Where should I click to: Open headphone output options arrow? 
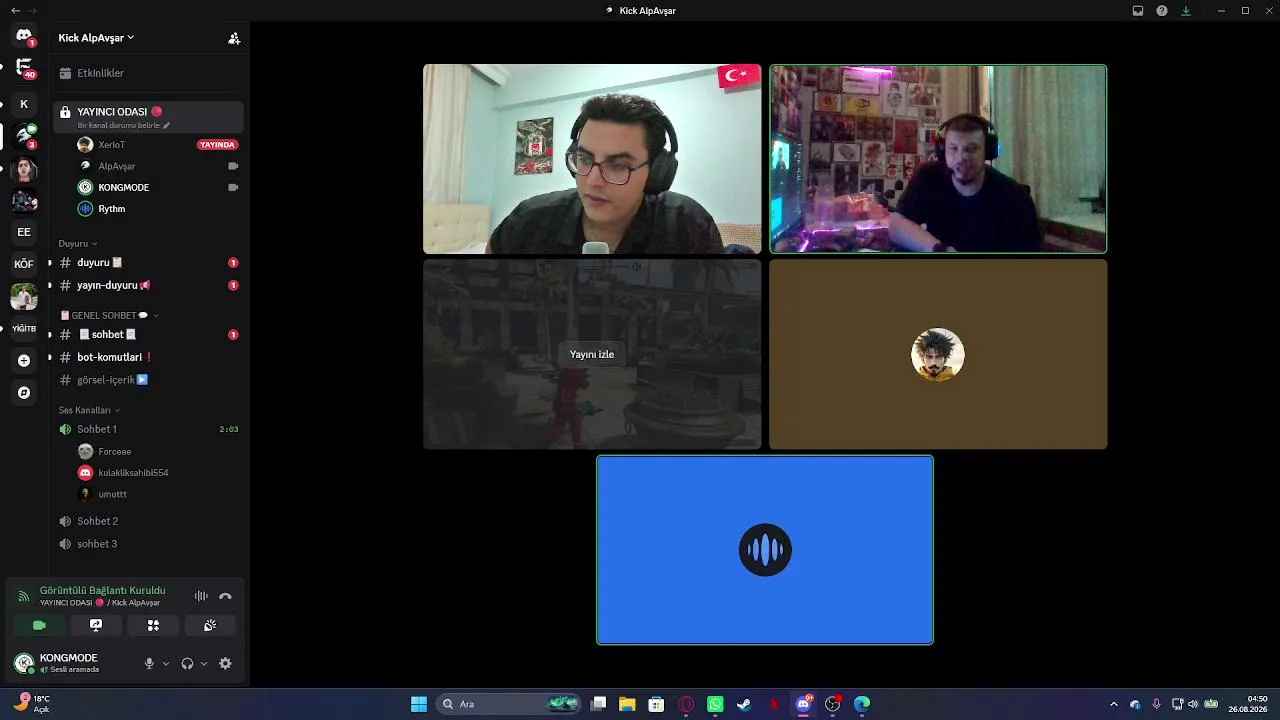pos(204,663)
